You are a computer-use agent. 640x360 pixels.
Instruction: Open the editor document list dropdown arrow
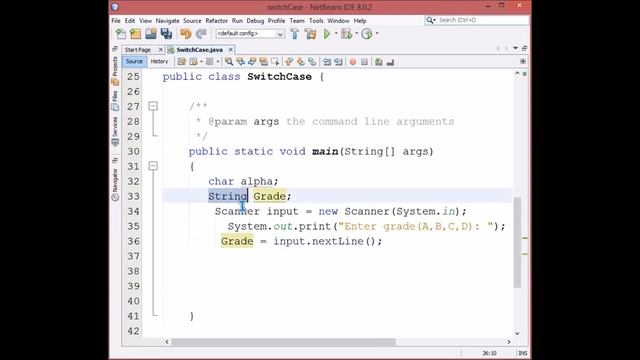pyautogui.click(x=516, y=49)
